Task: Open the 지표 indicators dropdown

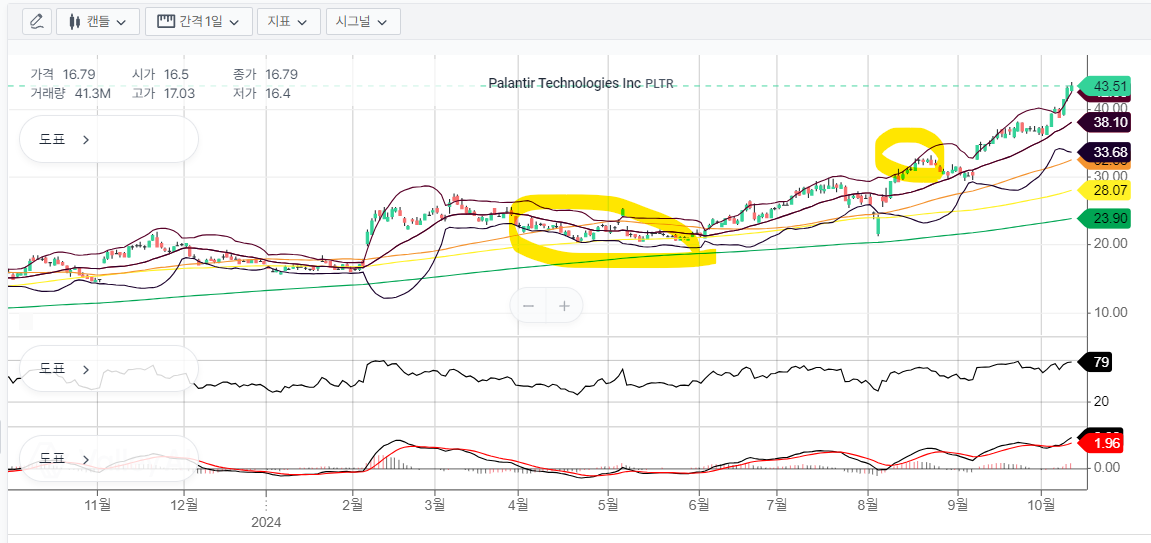Action: click(288, 21)
